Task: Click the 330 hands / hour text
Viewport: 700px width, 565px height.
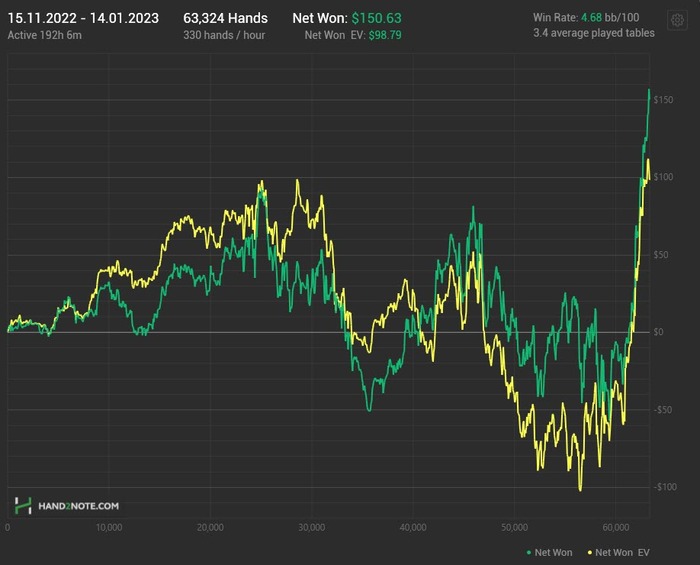Action: pyautogui.click(x=224, y=35)
